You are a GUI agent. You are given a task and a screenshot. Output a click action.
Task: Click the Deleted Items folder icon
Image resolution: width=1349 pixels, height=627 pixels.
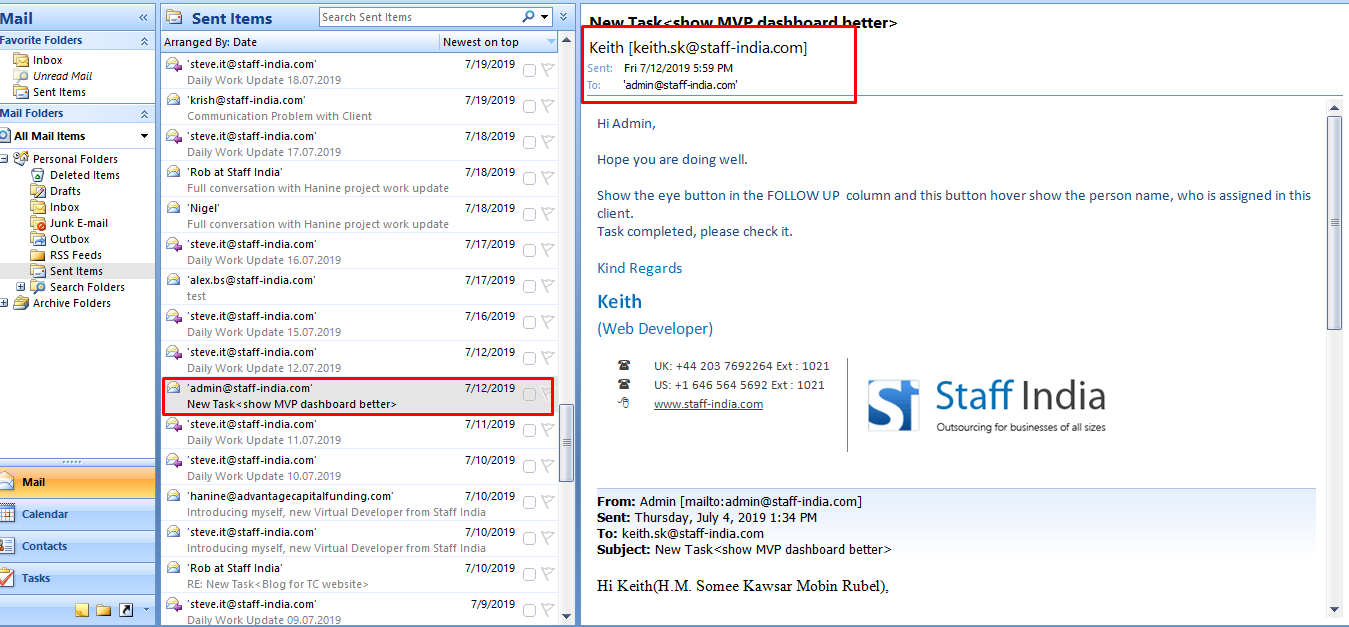[38, 175]
